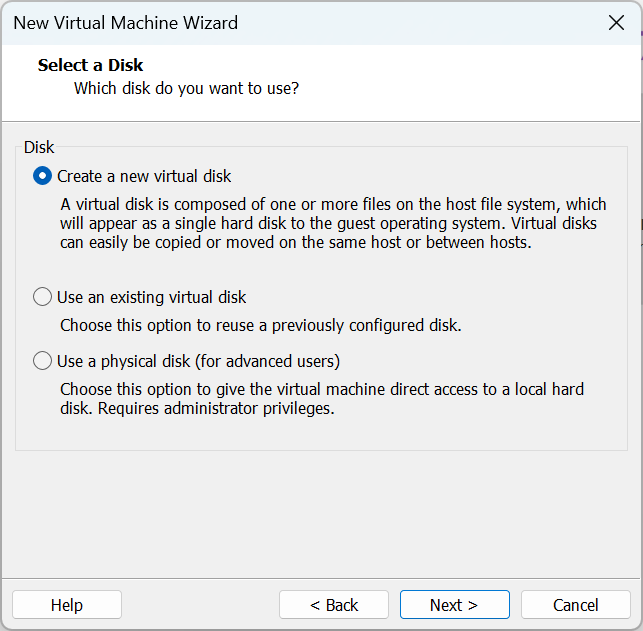This screenshot has width=643, height=631.
Task: Click the blank space between Help and Back buttons
Action: (200, 605)
